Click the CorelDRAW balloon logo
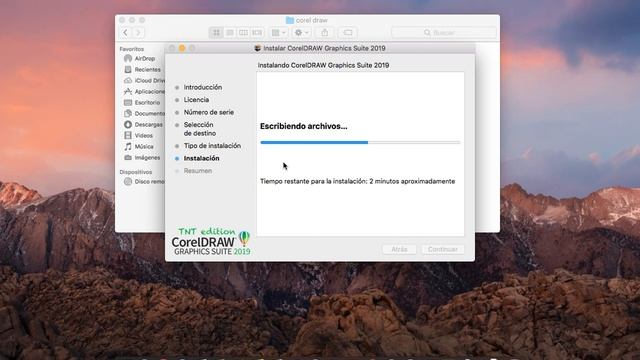This screenshot has height=360, width=640. point(244,238)
